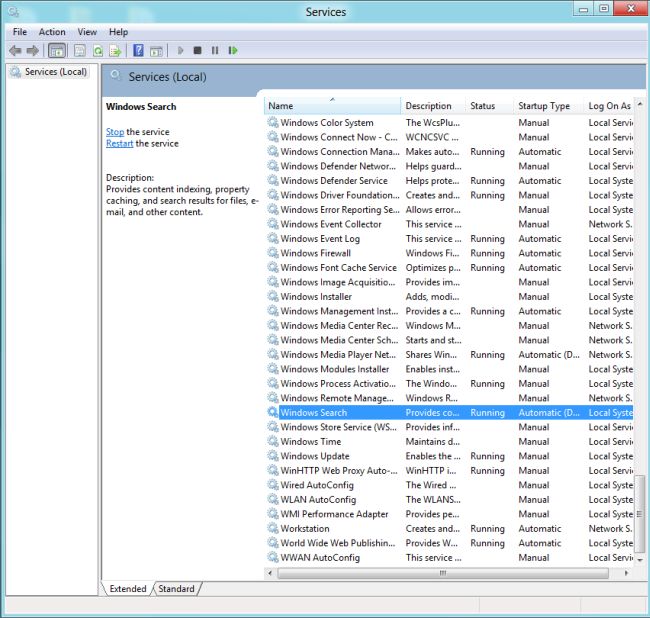This screenshot has width=650, height=618.
Task: Click the Refresh toolbar icon
Action: tap(97, 51)
